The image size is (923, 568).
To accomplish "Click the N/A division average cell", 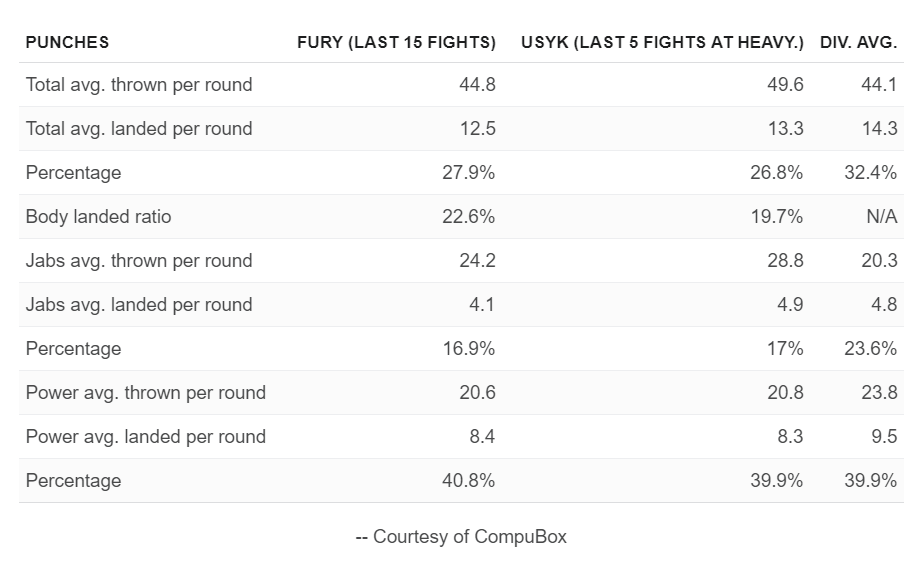I will (x=882, y=217).
